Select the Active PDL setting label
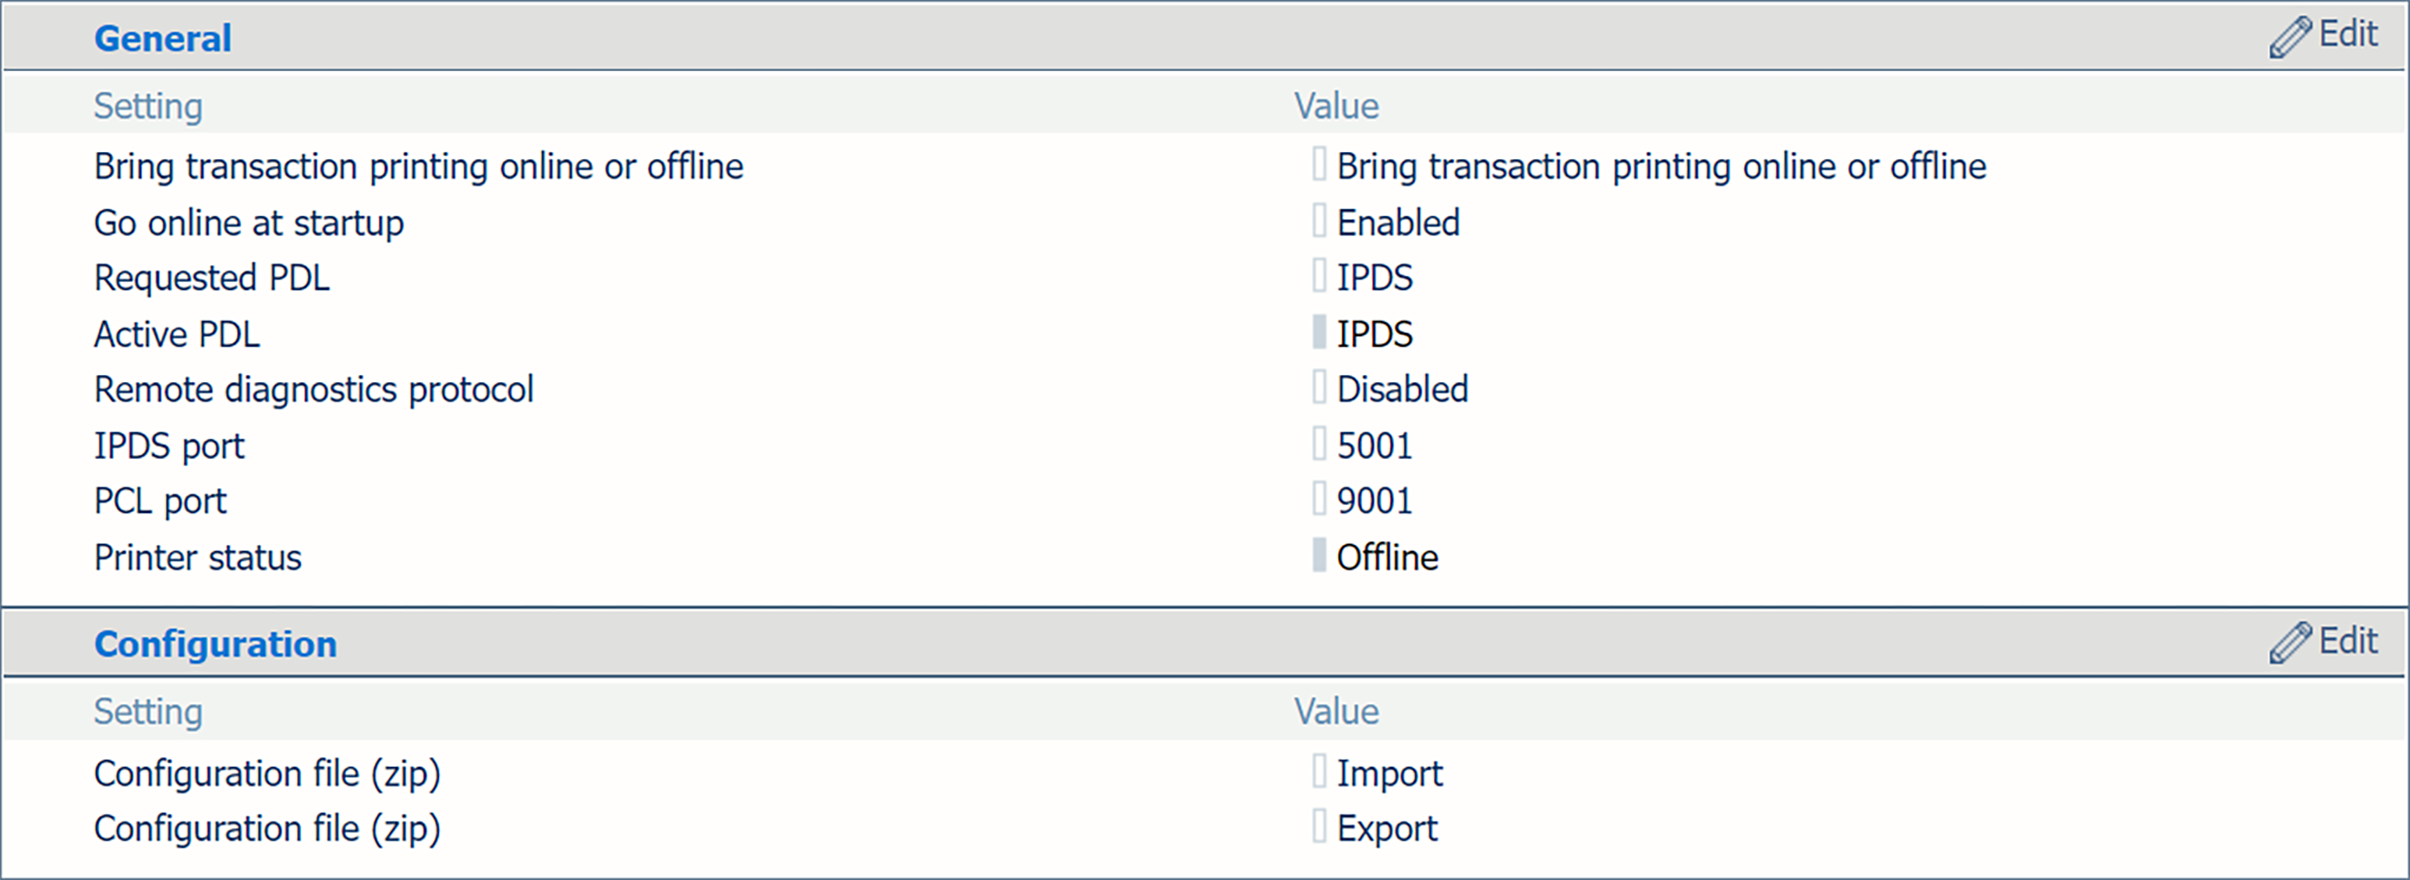This screenshot has width=2410, height=880. click(x=177, y=334)
